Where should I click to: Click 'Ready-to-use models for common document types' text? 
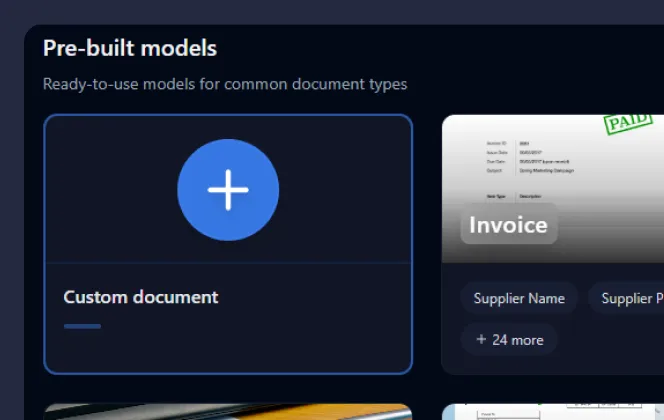[x=225, y=84]
